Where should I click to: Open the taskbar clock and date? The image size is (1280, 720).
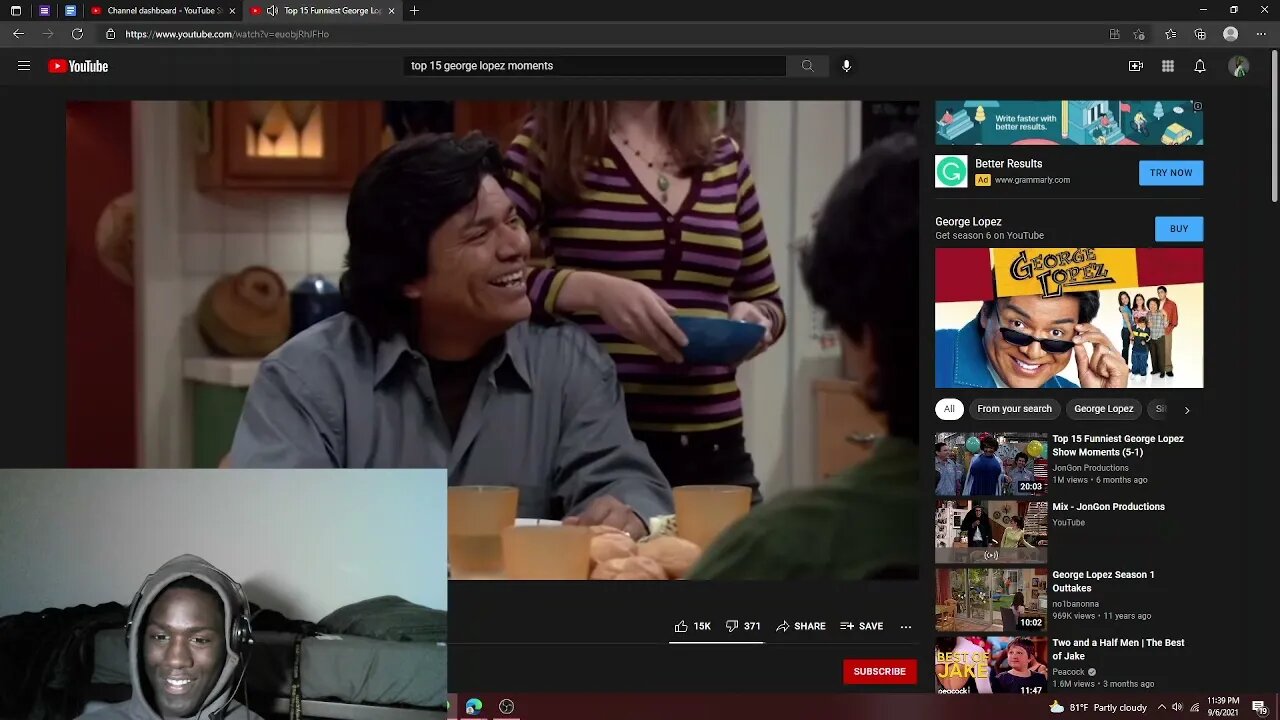[1223, 707]
